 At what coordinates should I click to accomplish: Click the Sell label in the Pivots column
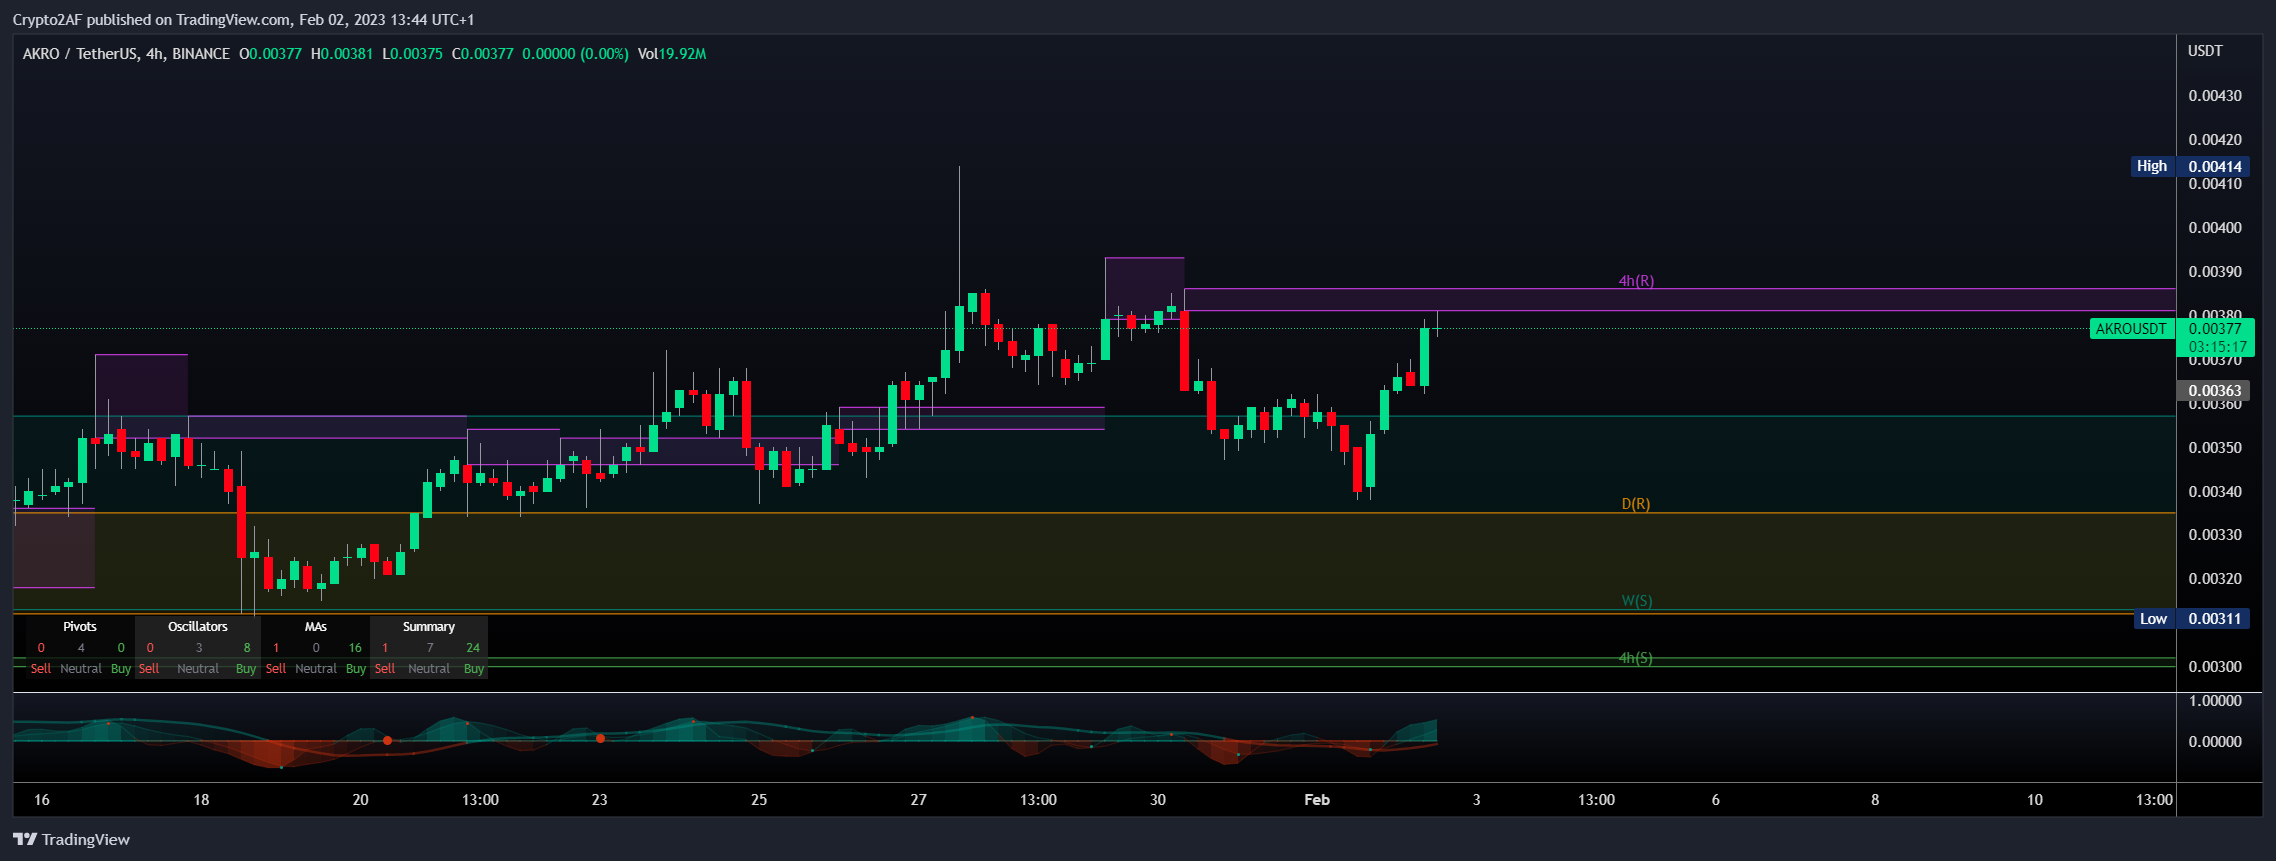pyautogui.click(x=41, y=669)
